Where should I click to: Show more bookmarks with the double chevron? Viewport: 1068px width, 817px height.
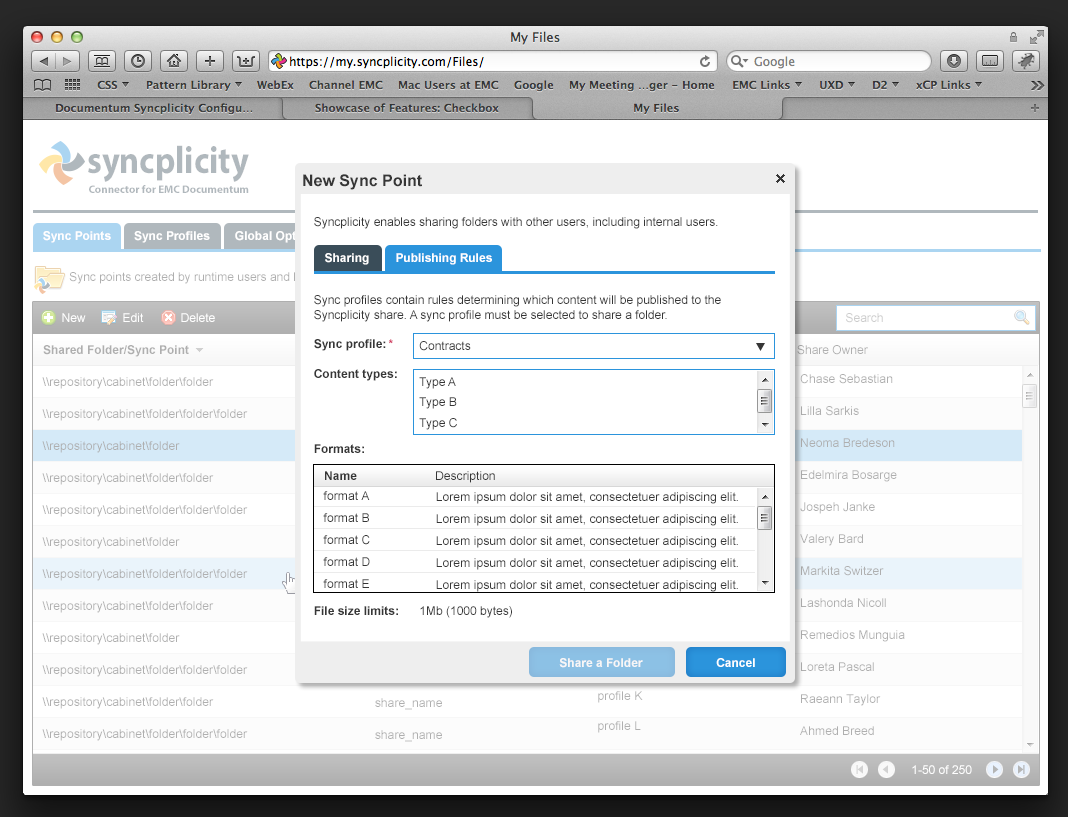1037,85
